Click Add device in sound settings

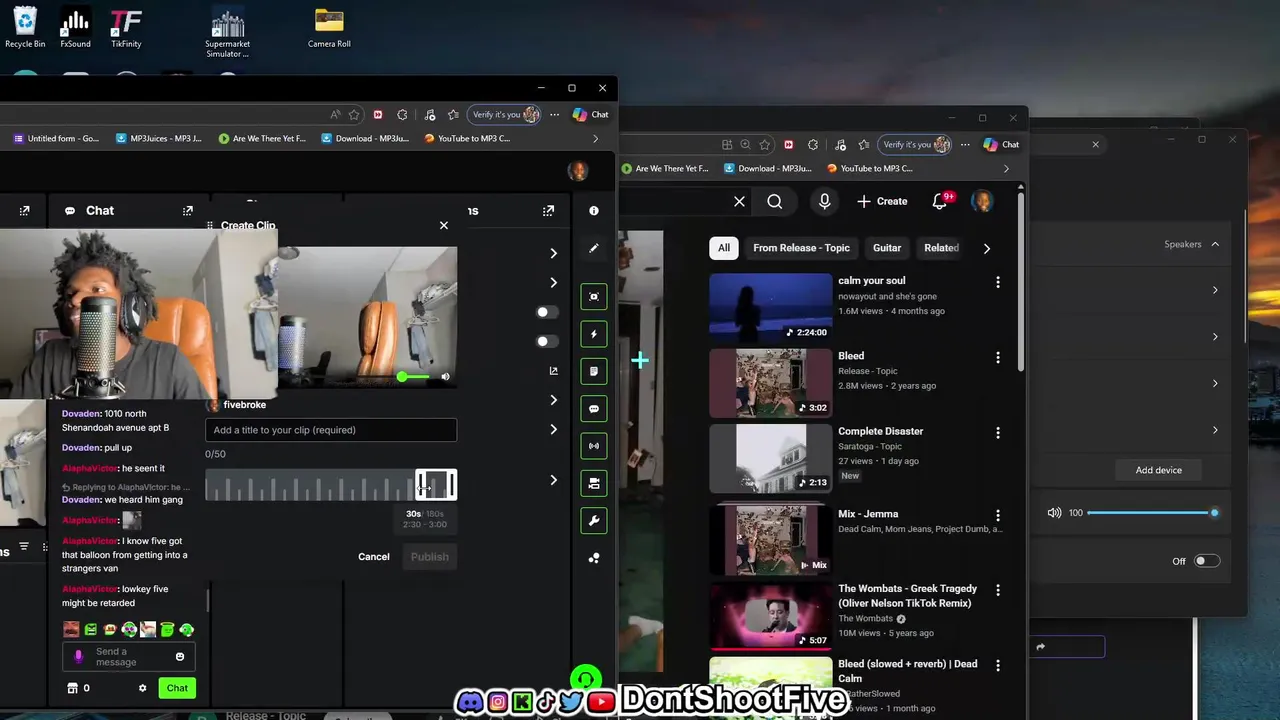click(x=1159, y=470)
